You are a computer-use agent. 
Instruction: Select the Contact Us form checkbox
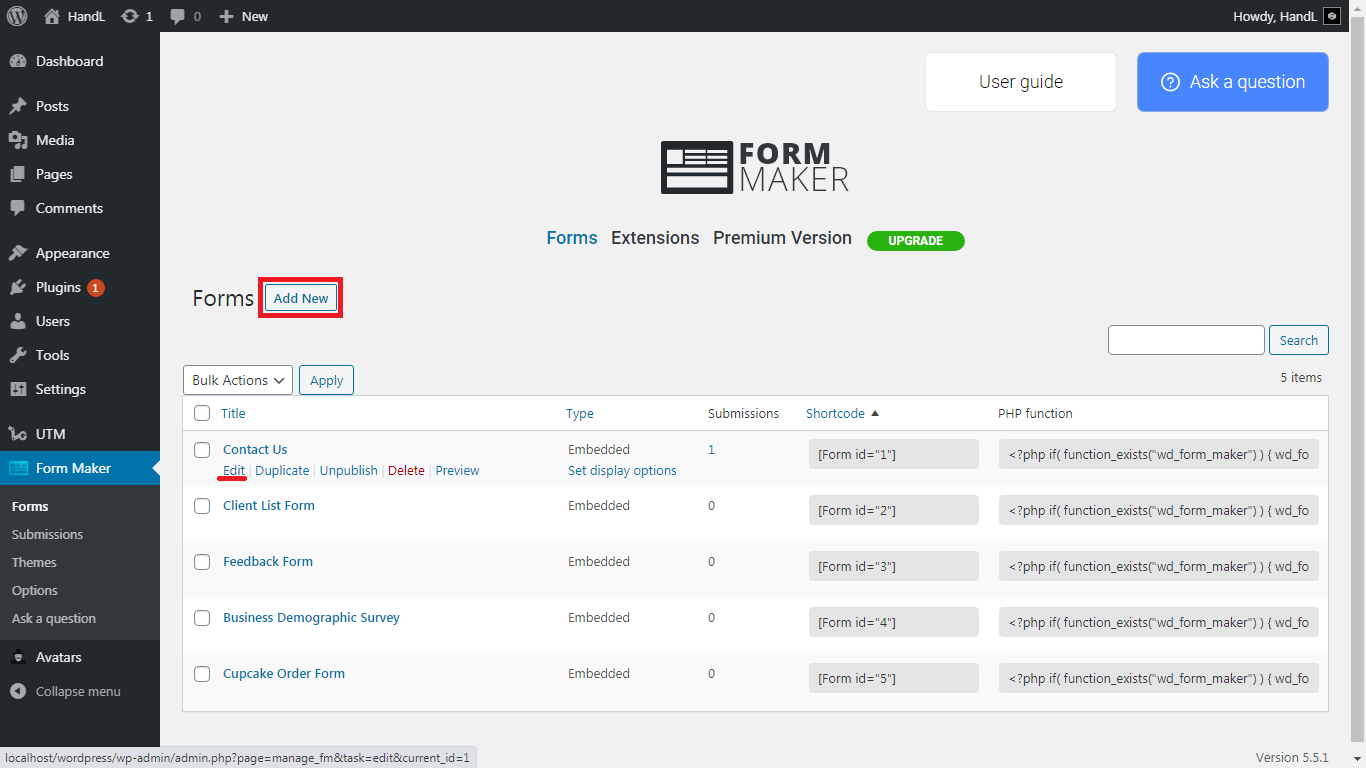click(202, 450)
